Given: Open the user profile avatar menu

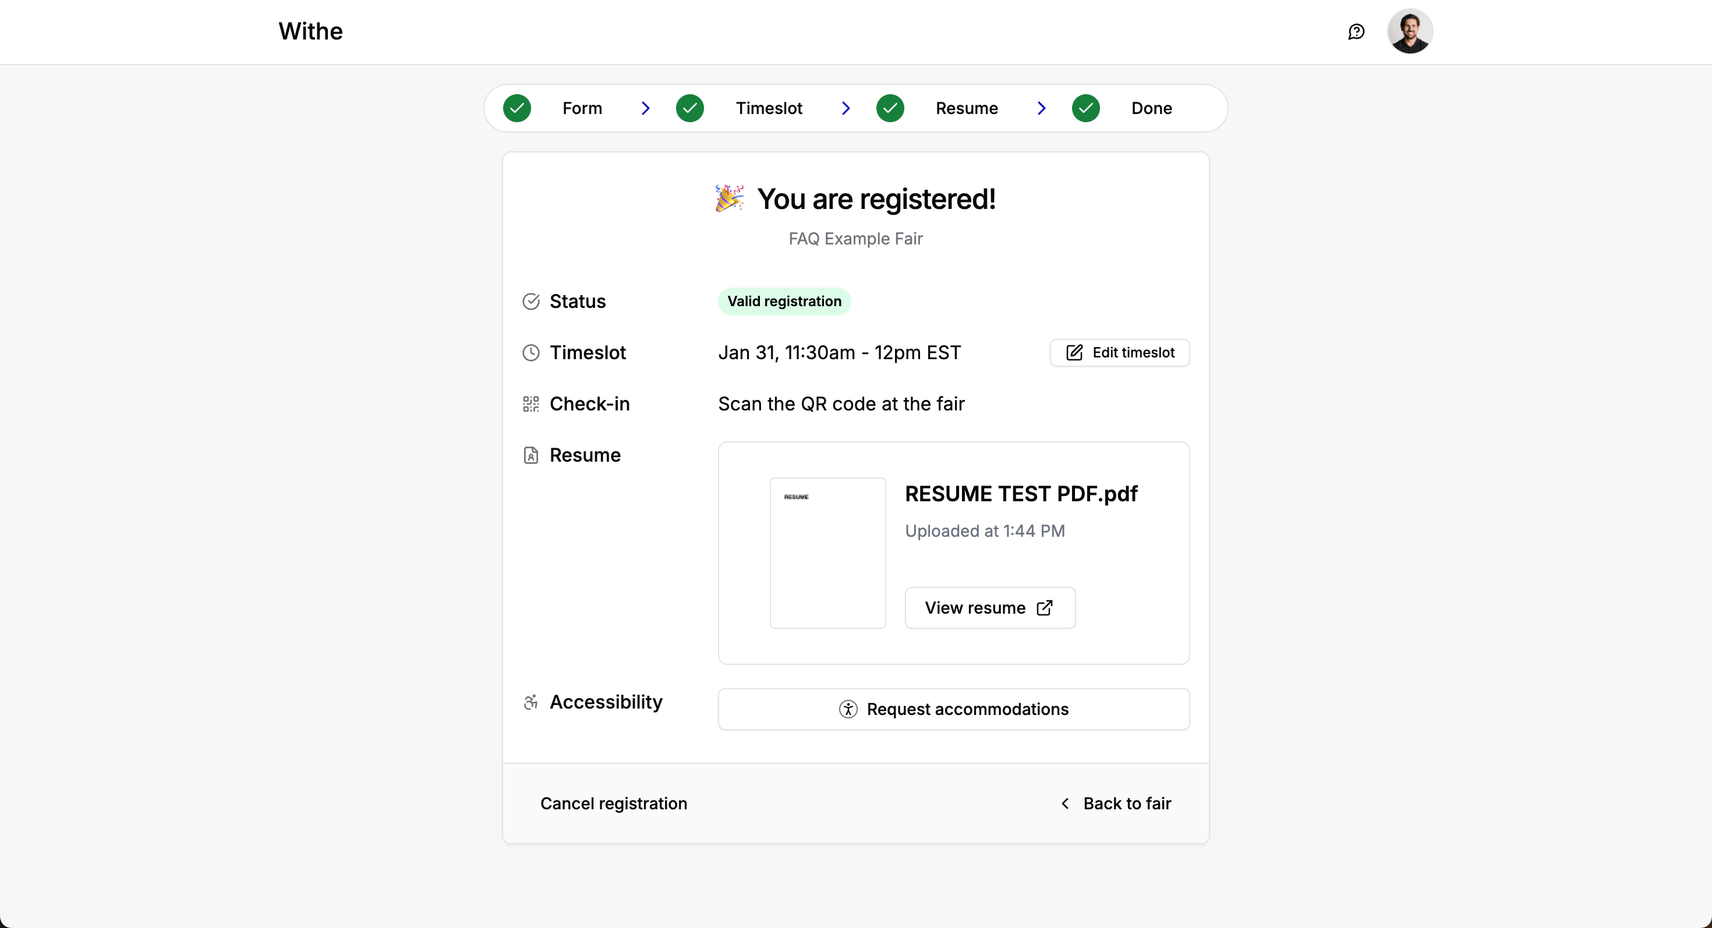Looking at the screenshot, I should [x=1410, y=32].
